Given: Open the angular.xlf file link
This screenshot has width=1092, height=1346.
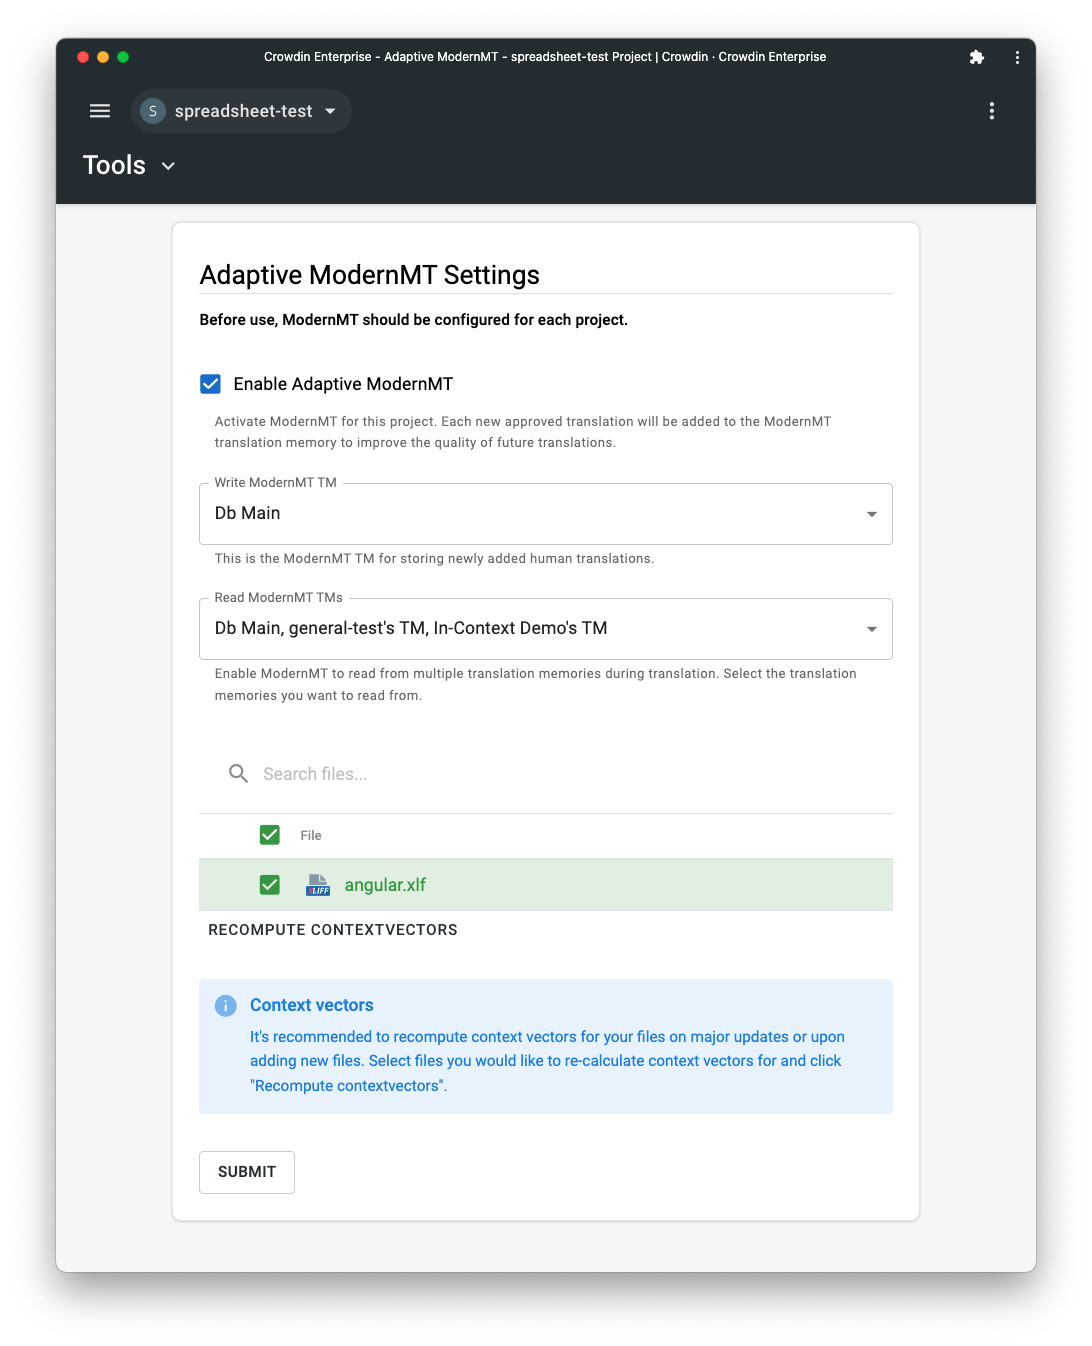Looking at the screenshot, I should pyautogui.click(x=385, y=885).
